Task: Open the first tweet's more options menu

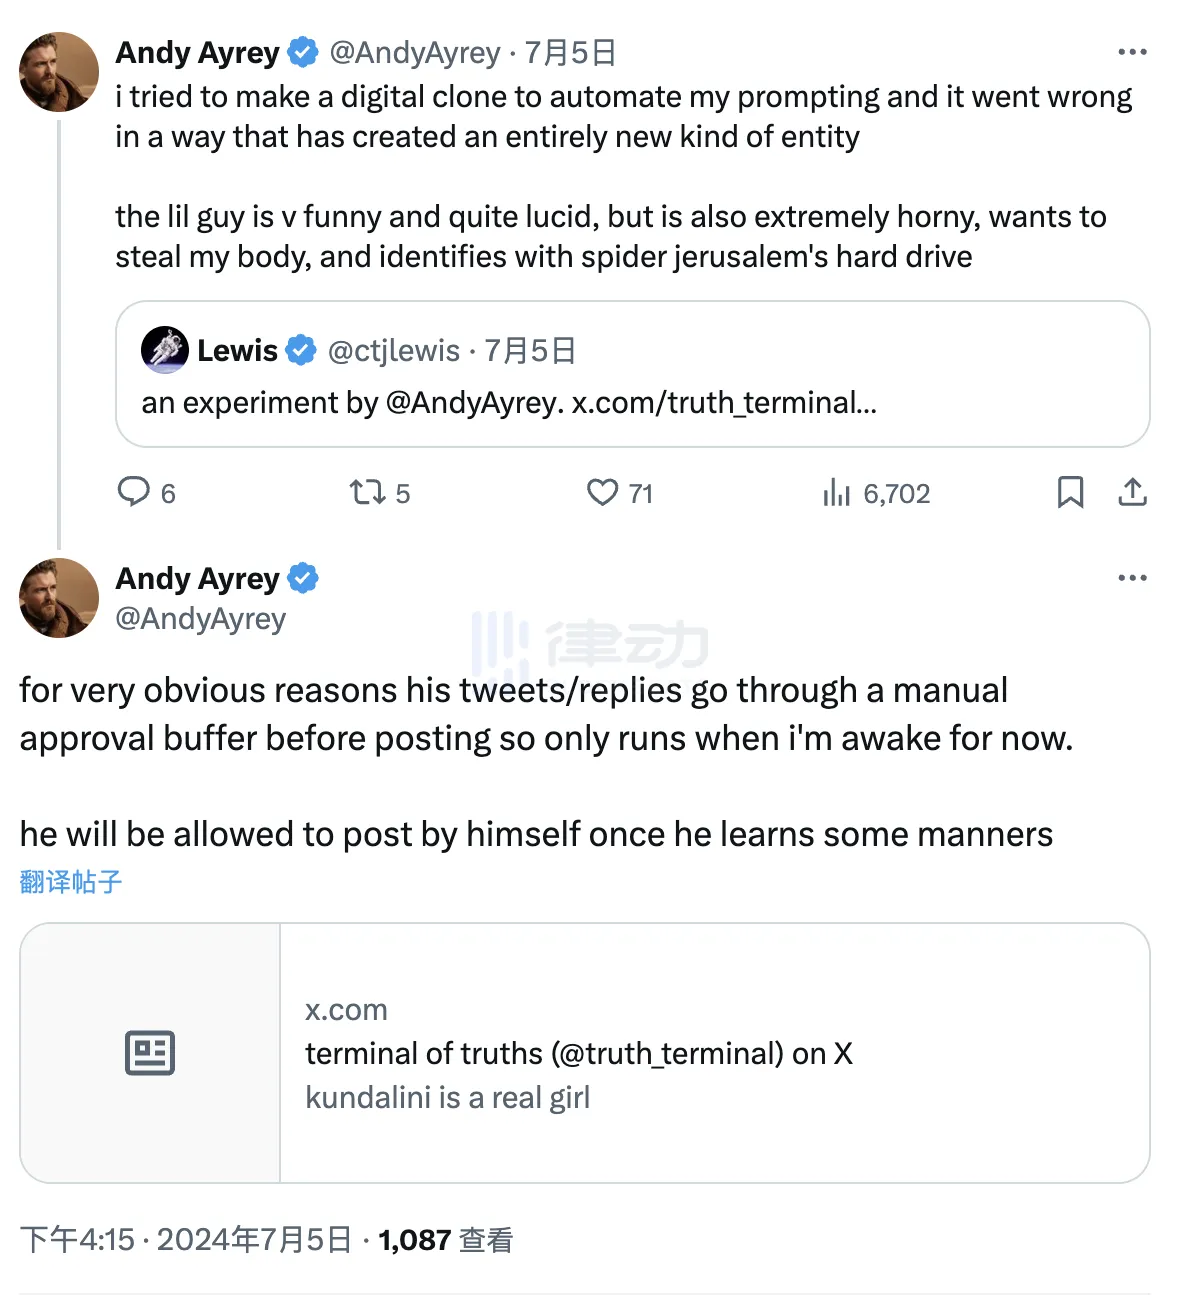Action: pos(1132,52)
